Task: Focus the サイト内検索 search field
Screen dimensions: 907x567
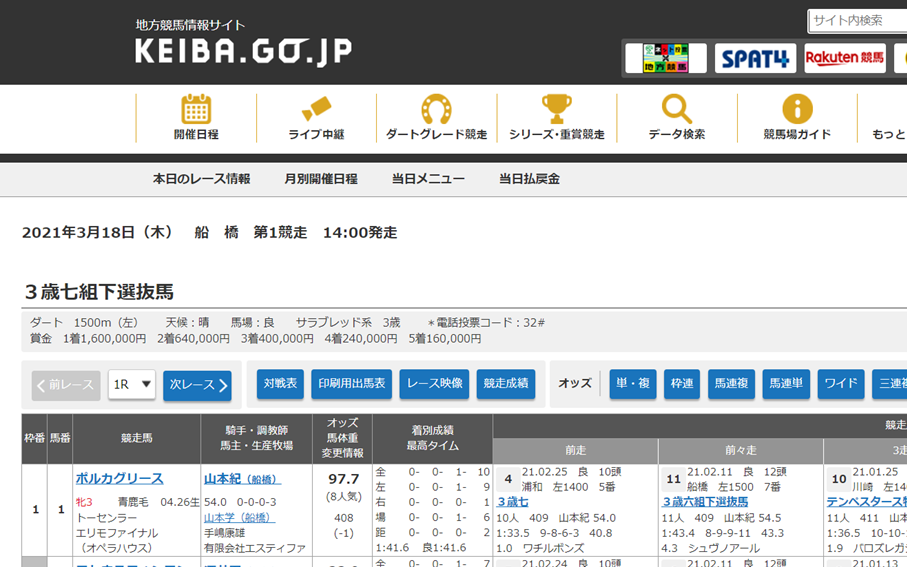Action: 858,20
